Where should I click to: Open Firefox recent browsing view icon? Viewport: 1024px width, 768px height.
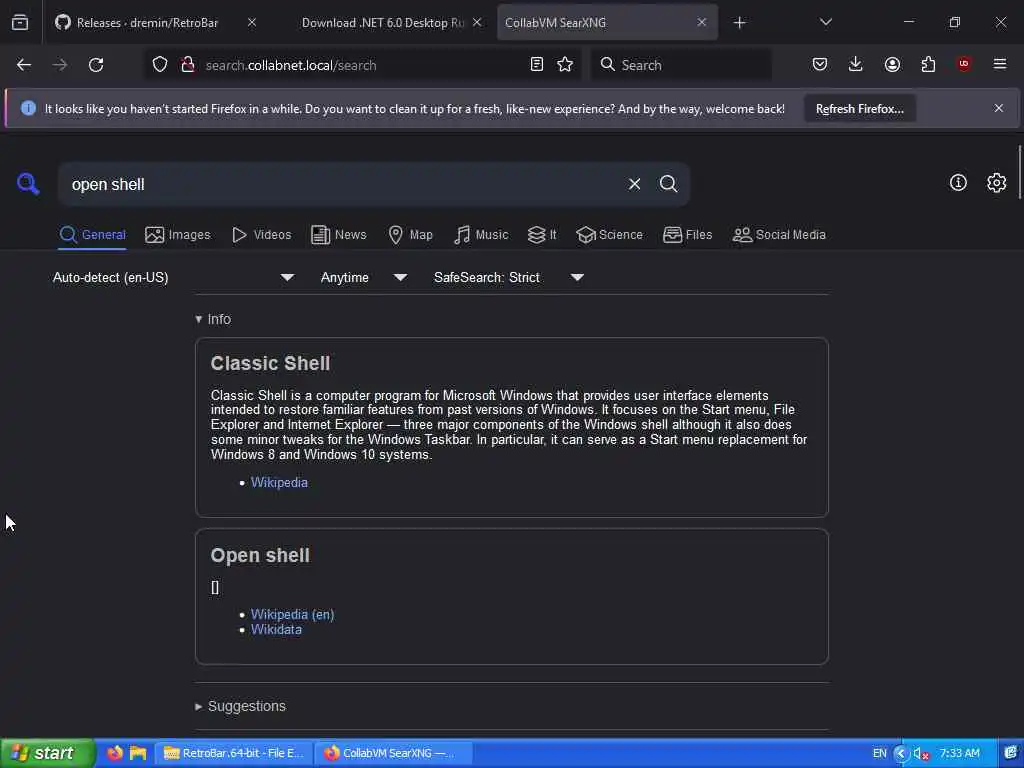click(20, 23)
